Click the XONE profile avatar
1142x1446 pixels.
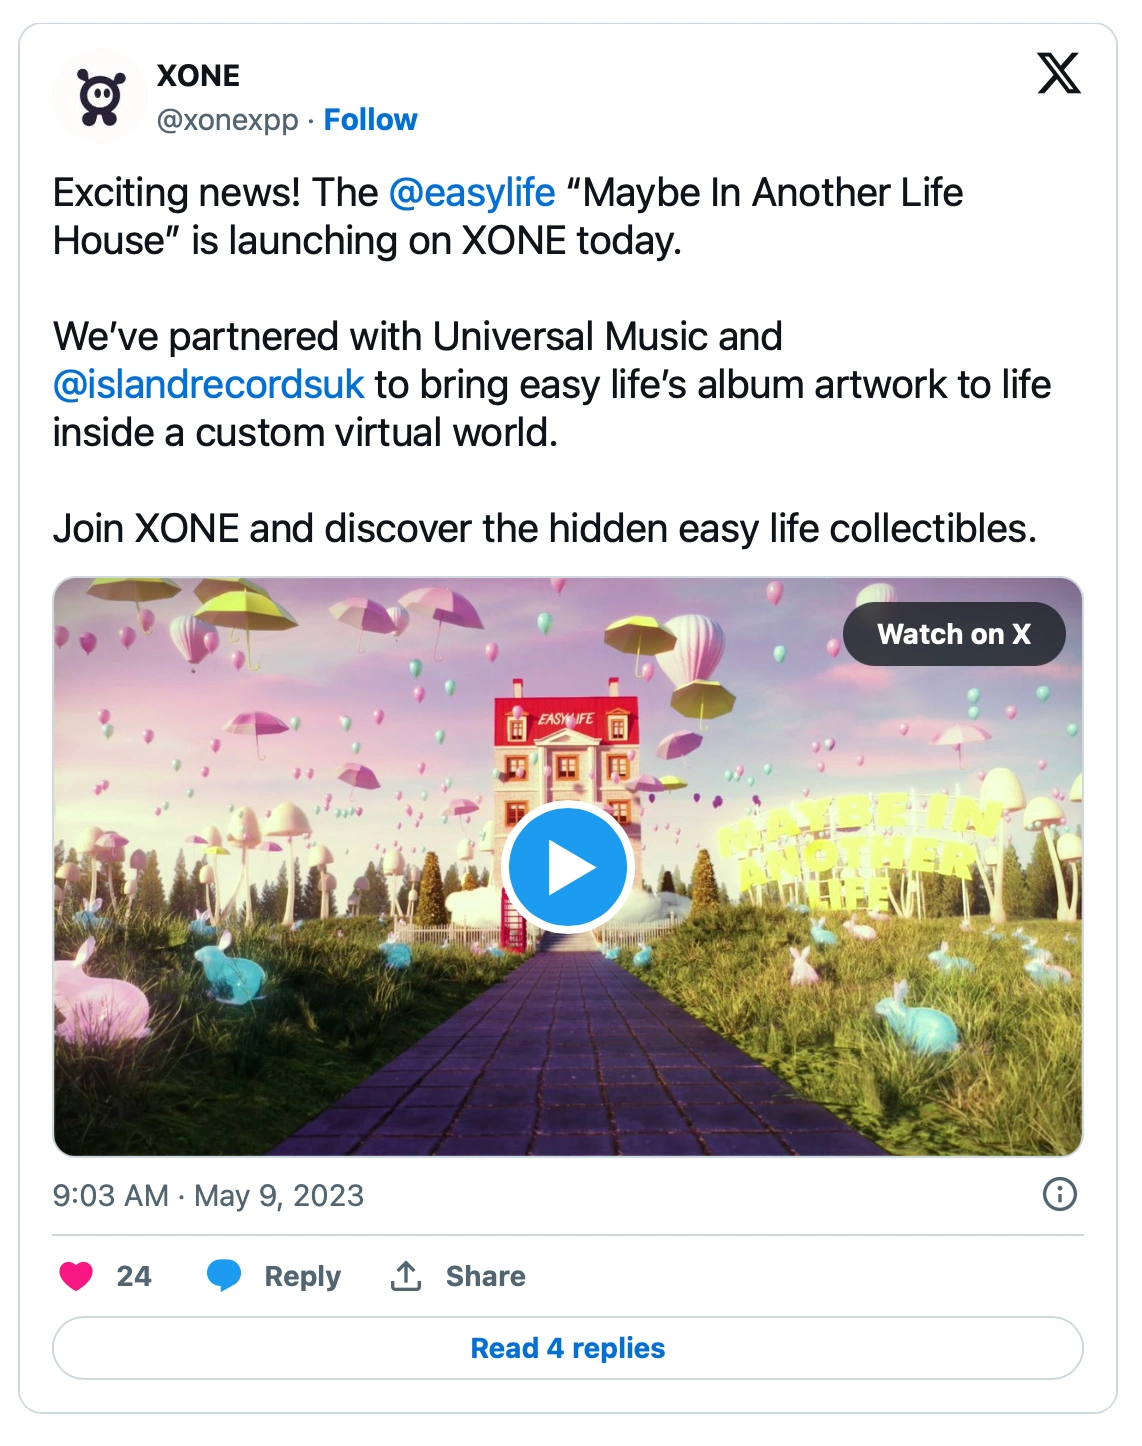100,97
